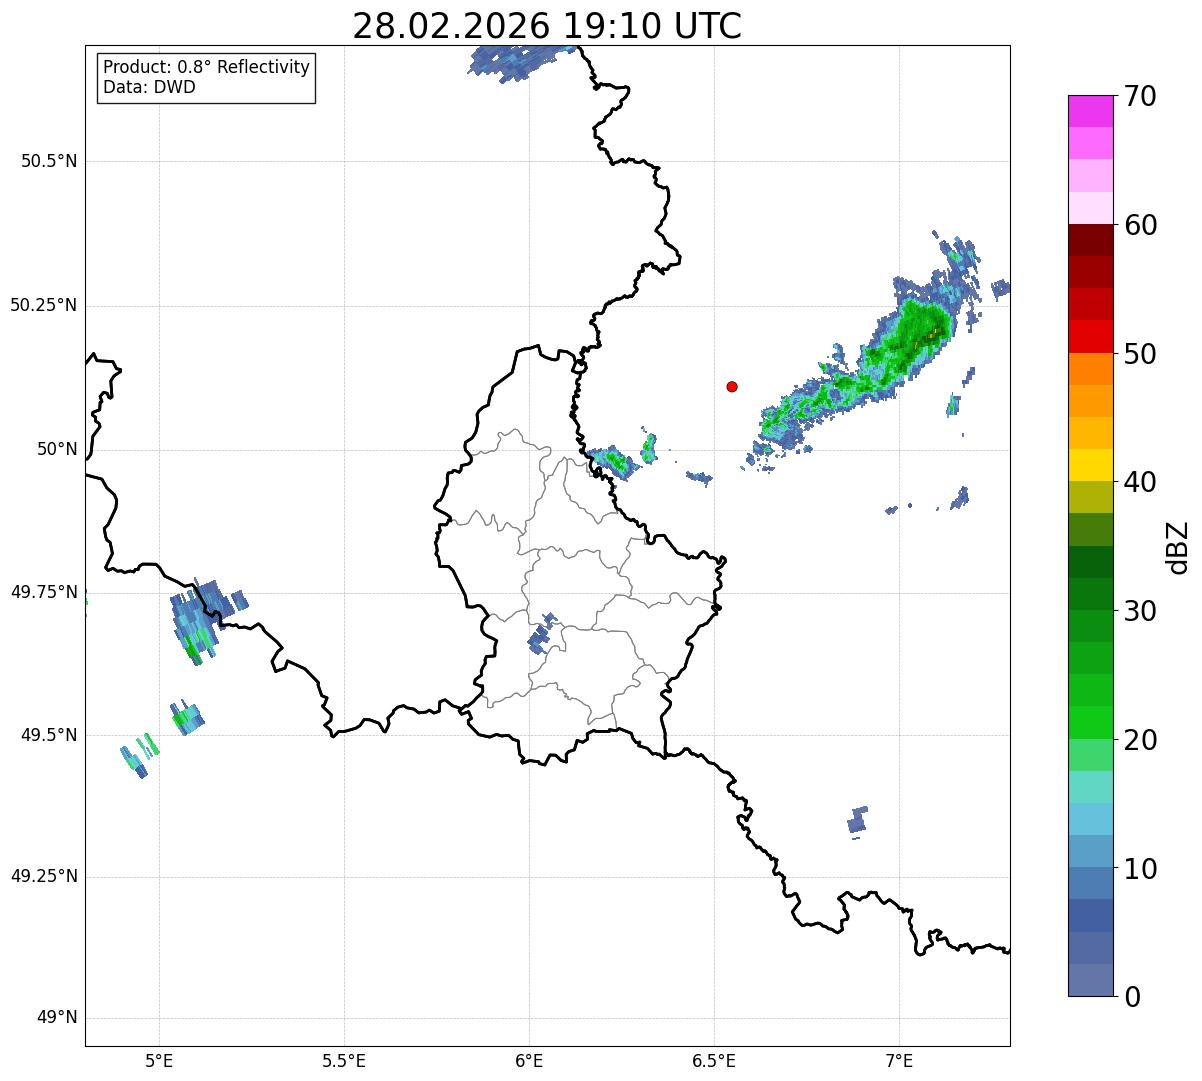Click 'Product: 0.8° Reflectivity' label
This screenshot has height=1081, width=1202.
coord(207,67)
